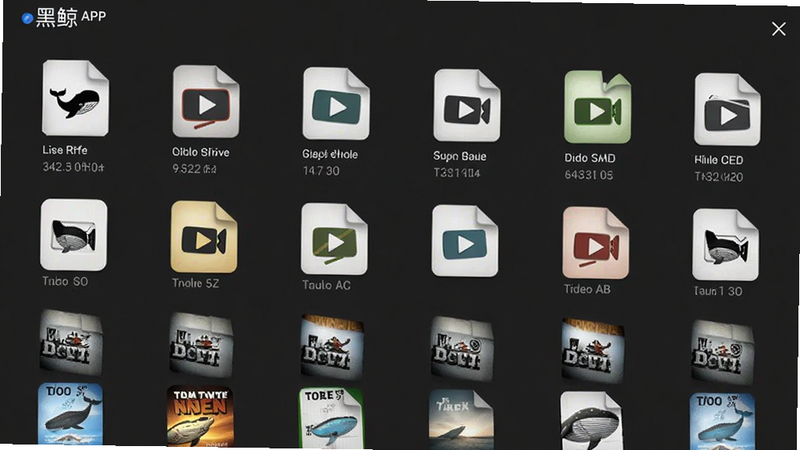This screenshot has width=800, height=450.
Task: Open the unlabeled blue play file icon
Action: click(x=465, y=241)
